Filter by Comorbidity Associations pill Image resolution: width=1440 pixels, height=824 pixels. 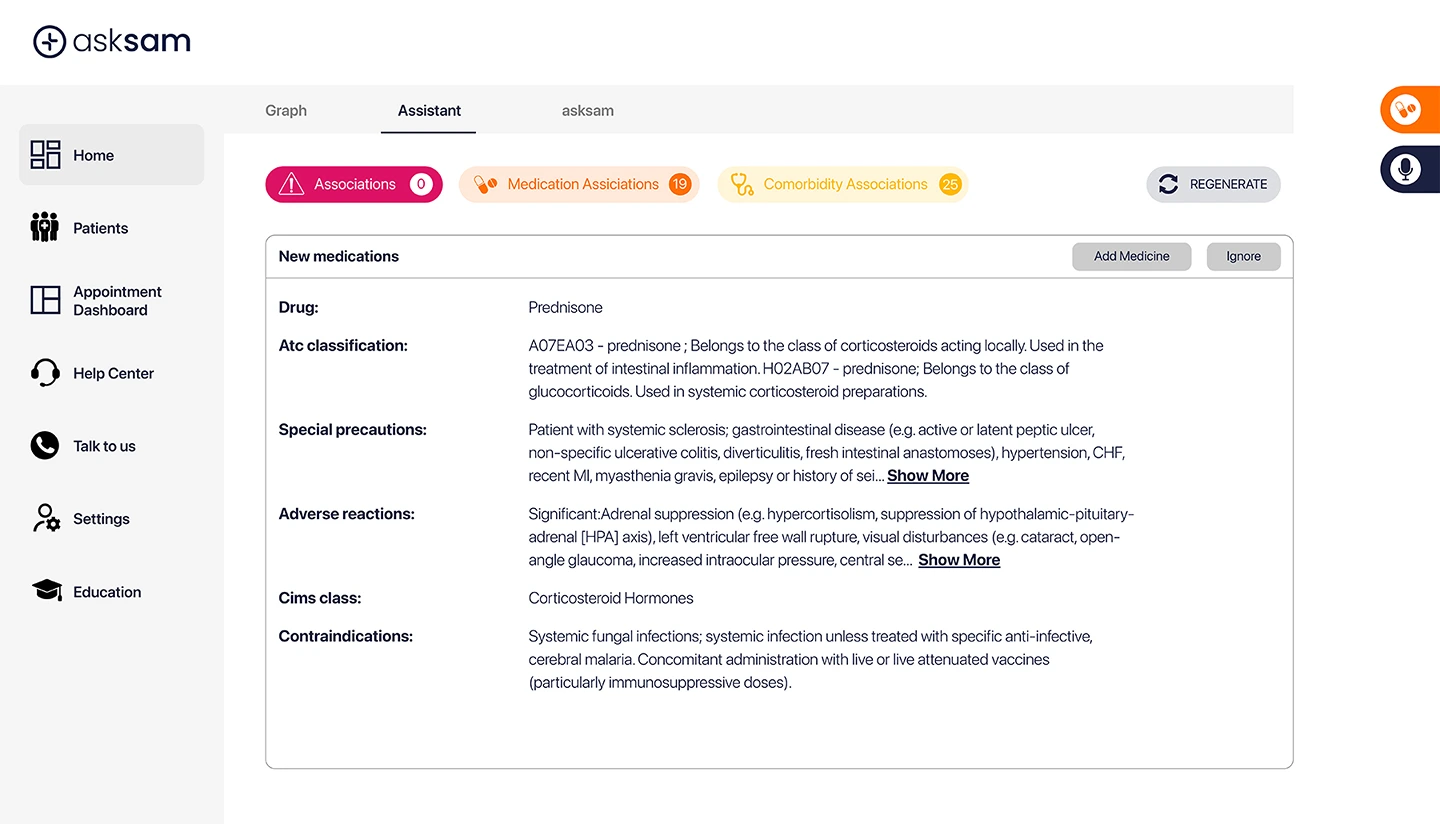(843, 184)
